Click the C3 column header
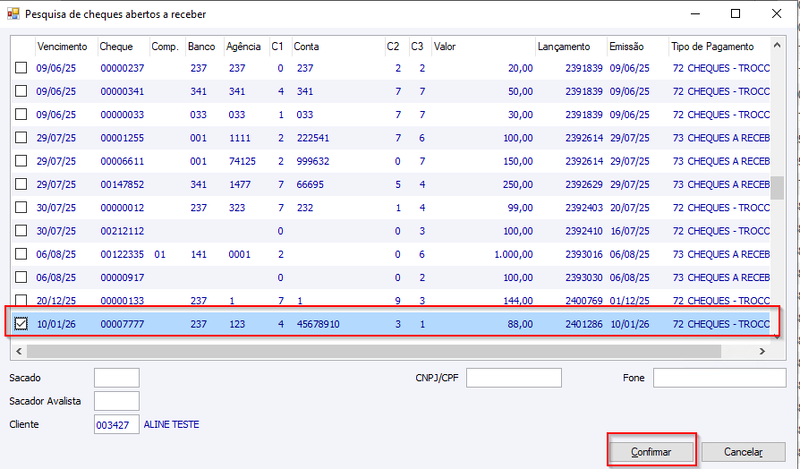Viewport: 800px width, 469px height. (x=417, y=46)
